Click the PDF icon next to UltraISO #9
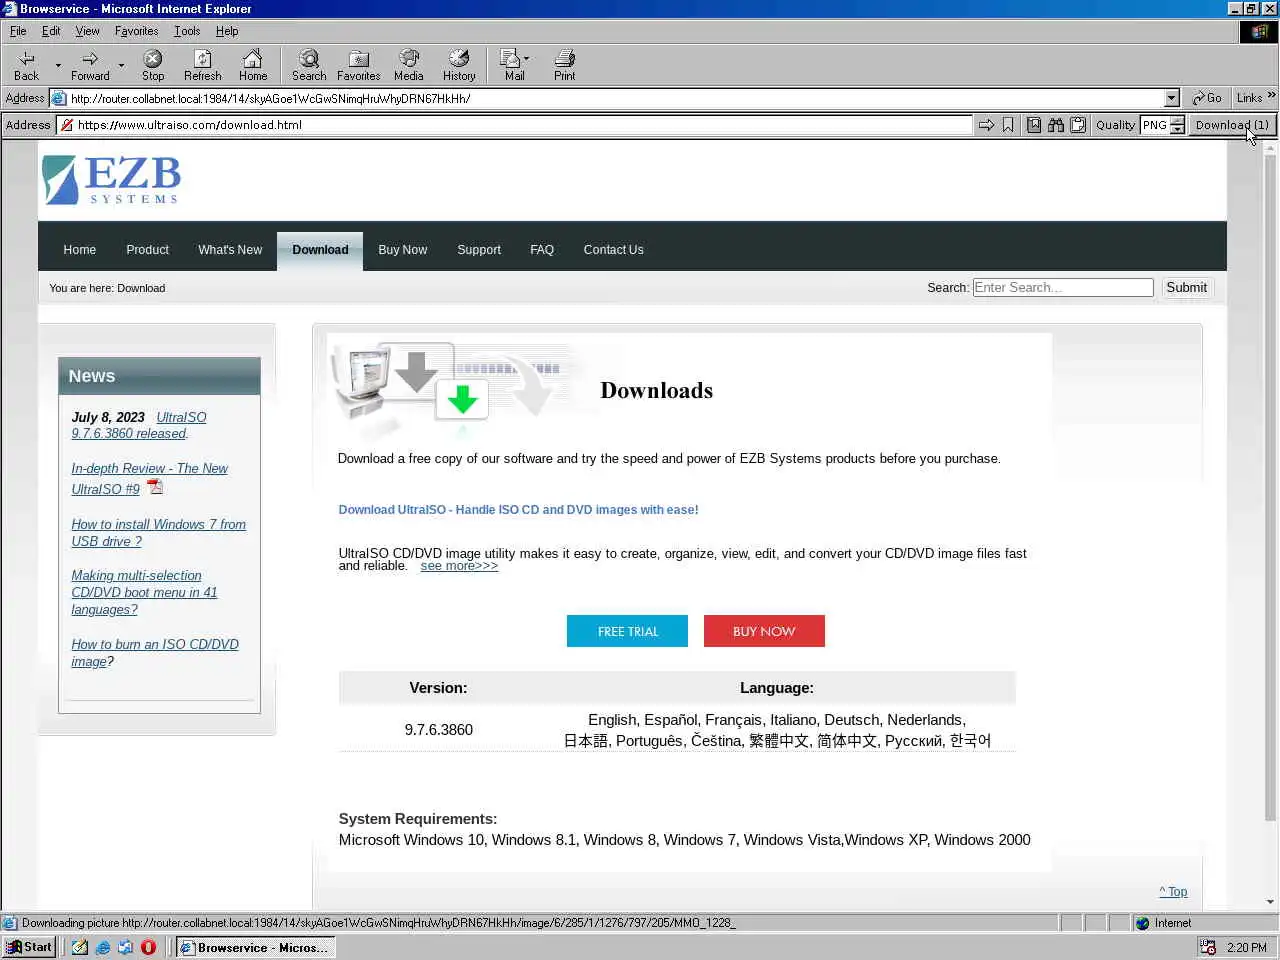This screenshot has height=960, width=1280. click(x=155, y=487)
